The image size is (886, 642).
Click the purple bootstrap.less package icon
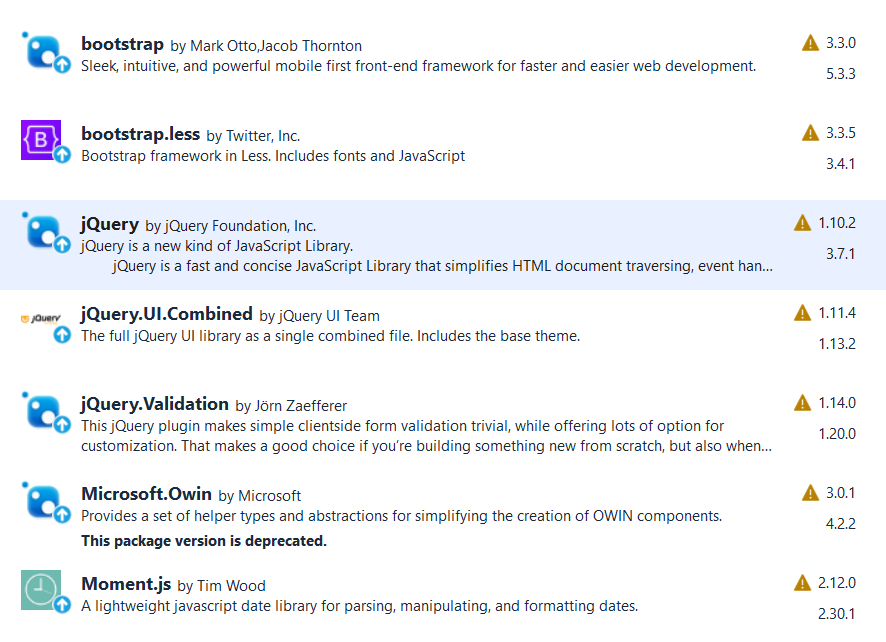pos(42,140)
